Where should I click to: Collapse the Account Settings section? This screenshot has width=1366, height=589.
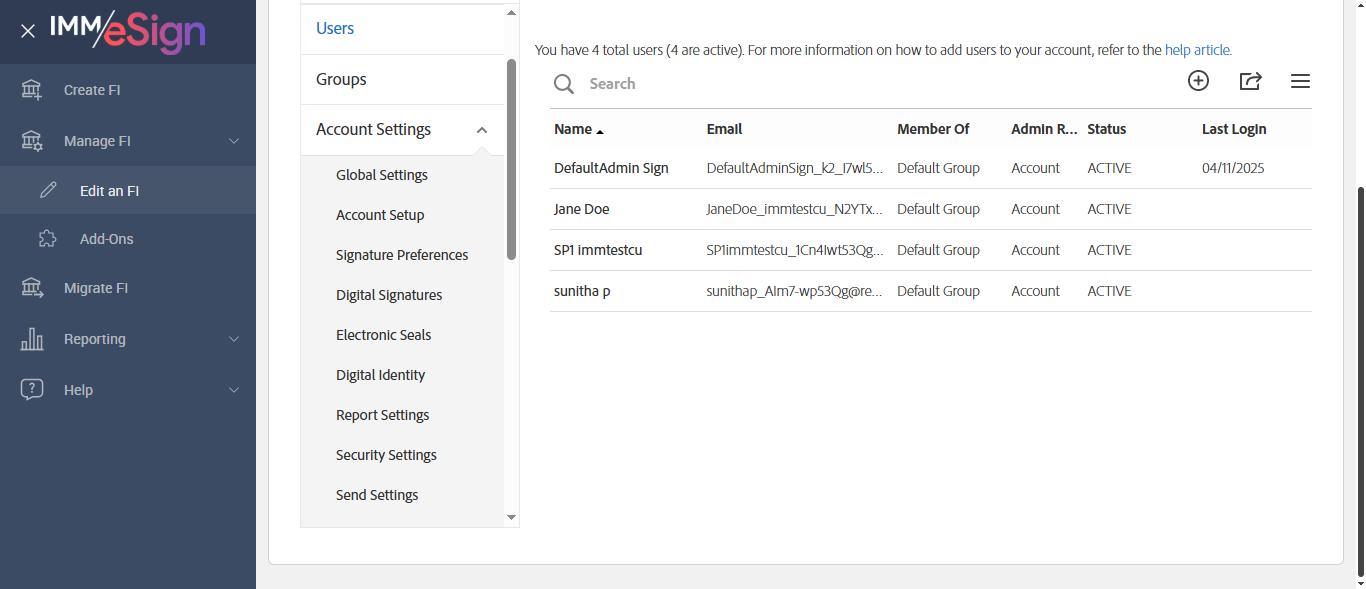click(482, 130)
